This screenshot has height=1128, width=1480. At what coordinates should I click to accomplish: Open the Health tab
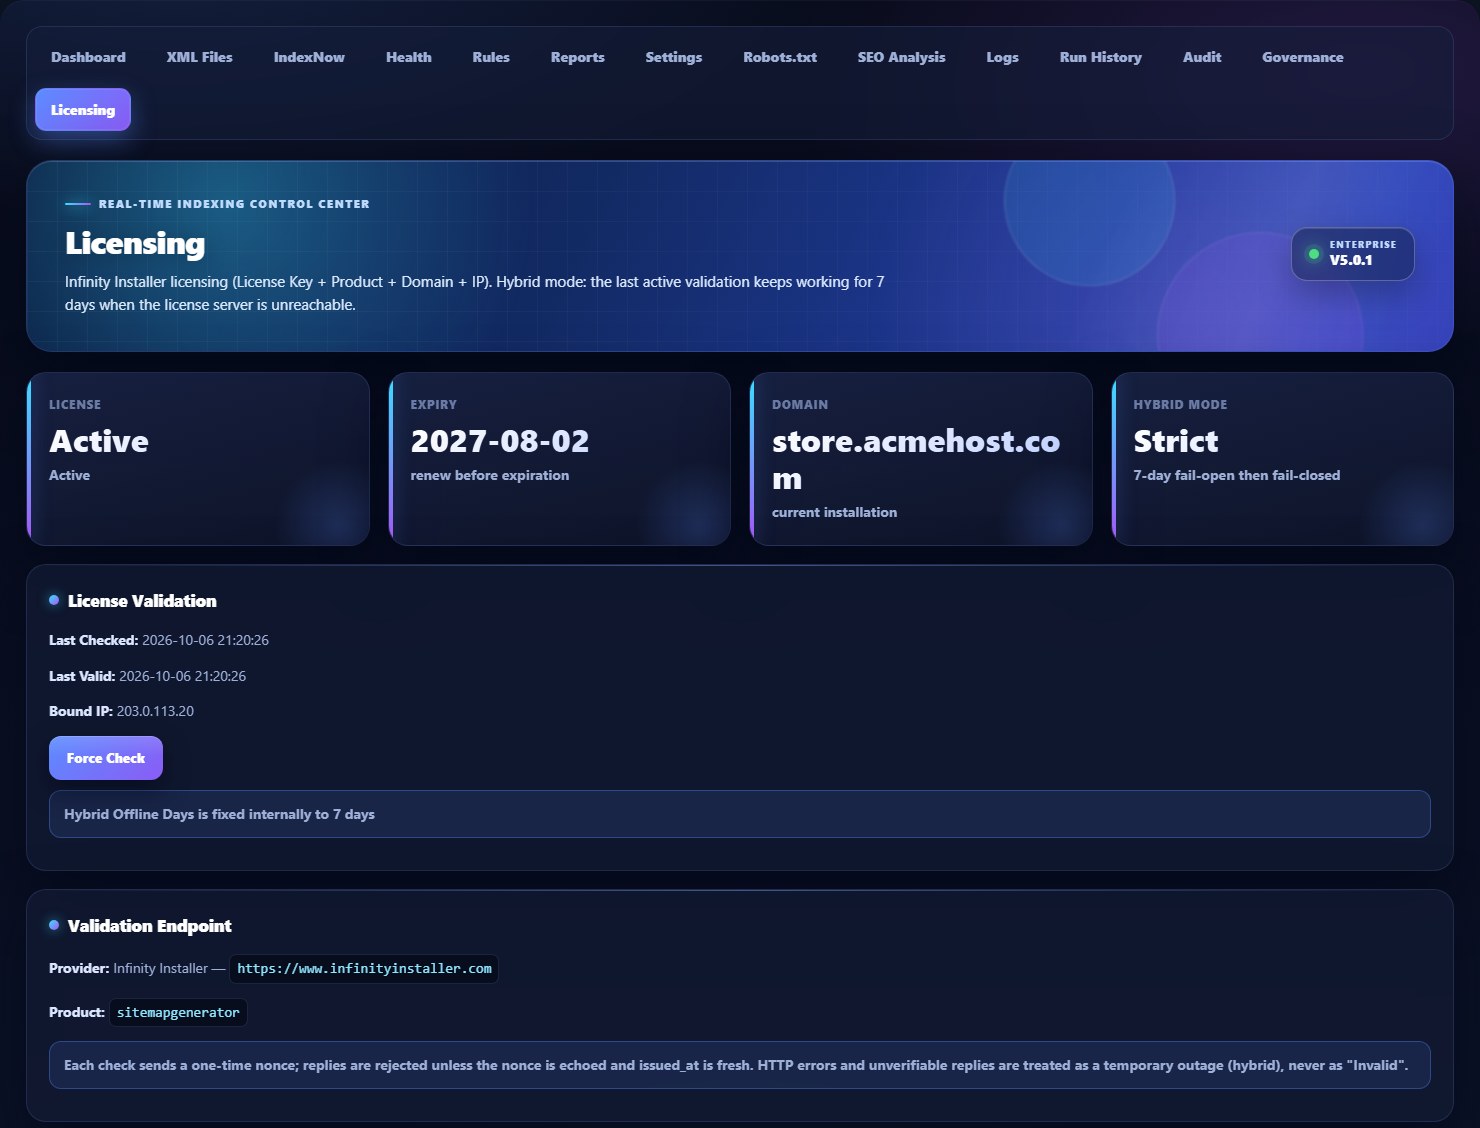click(409, 57)
